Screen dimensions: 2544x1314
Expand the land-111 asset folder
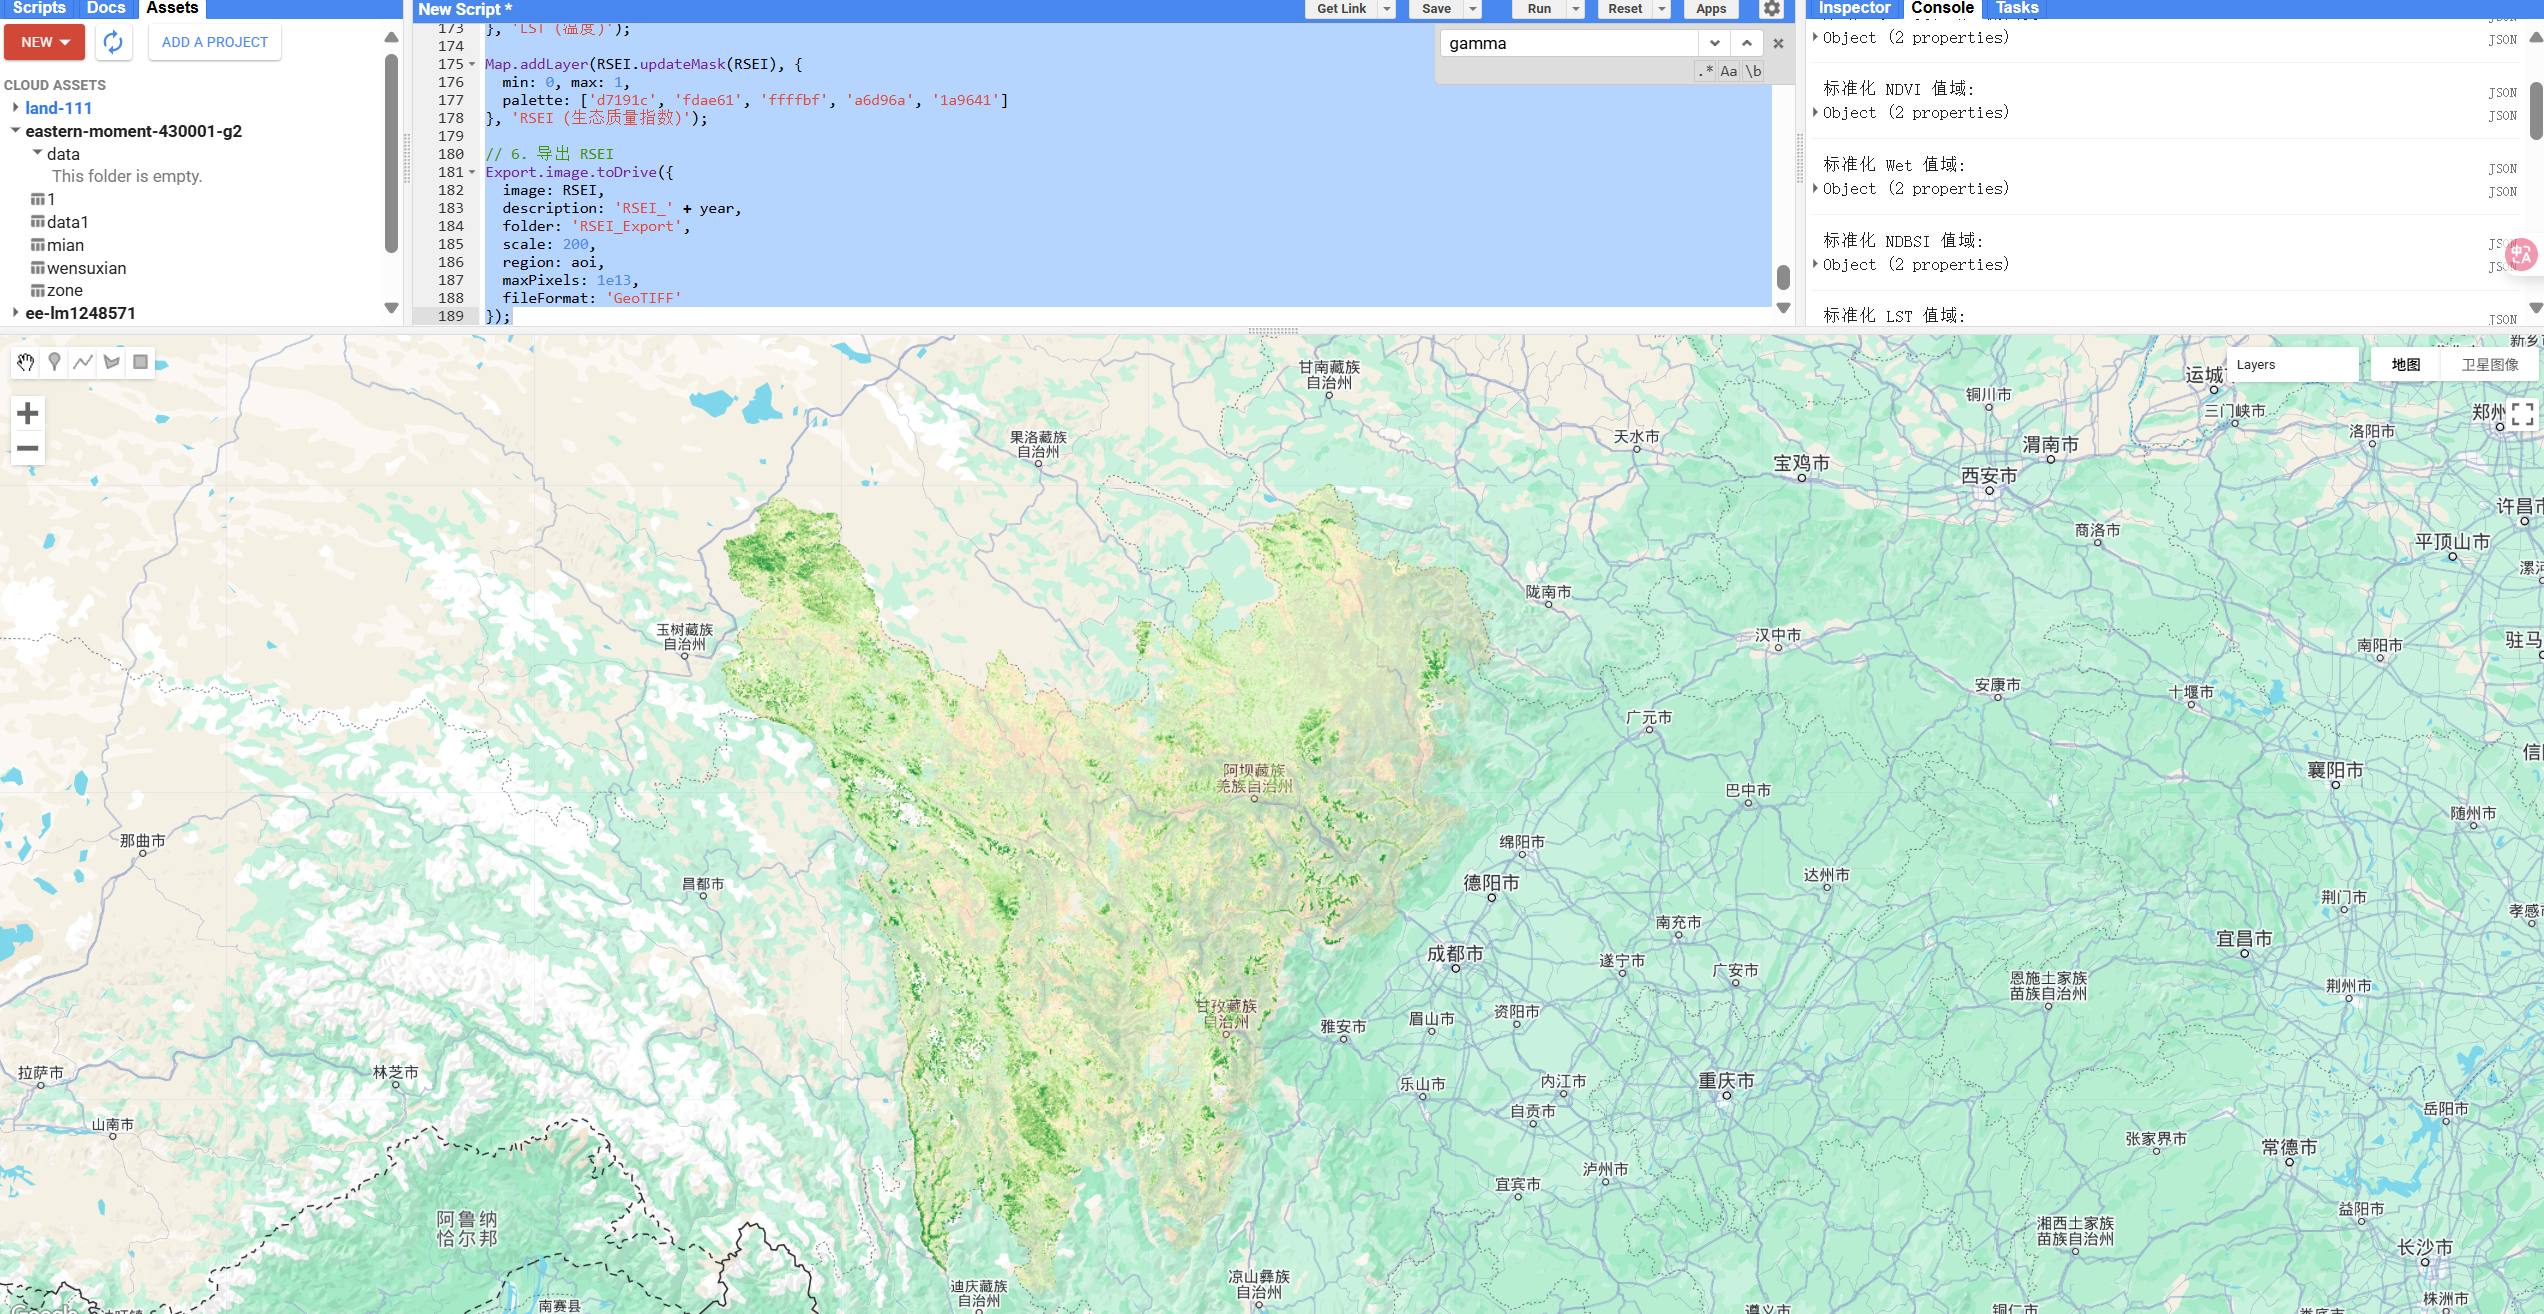pyautogui.click(x=16, y=108)
